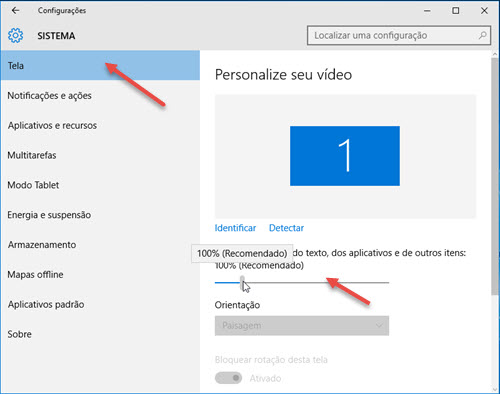Click the back arrow in title bar
This screenshot has height=394, width=500.
pyautogui.click(x=15, y=11)
